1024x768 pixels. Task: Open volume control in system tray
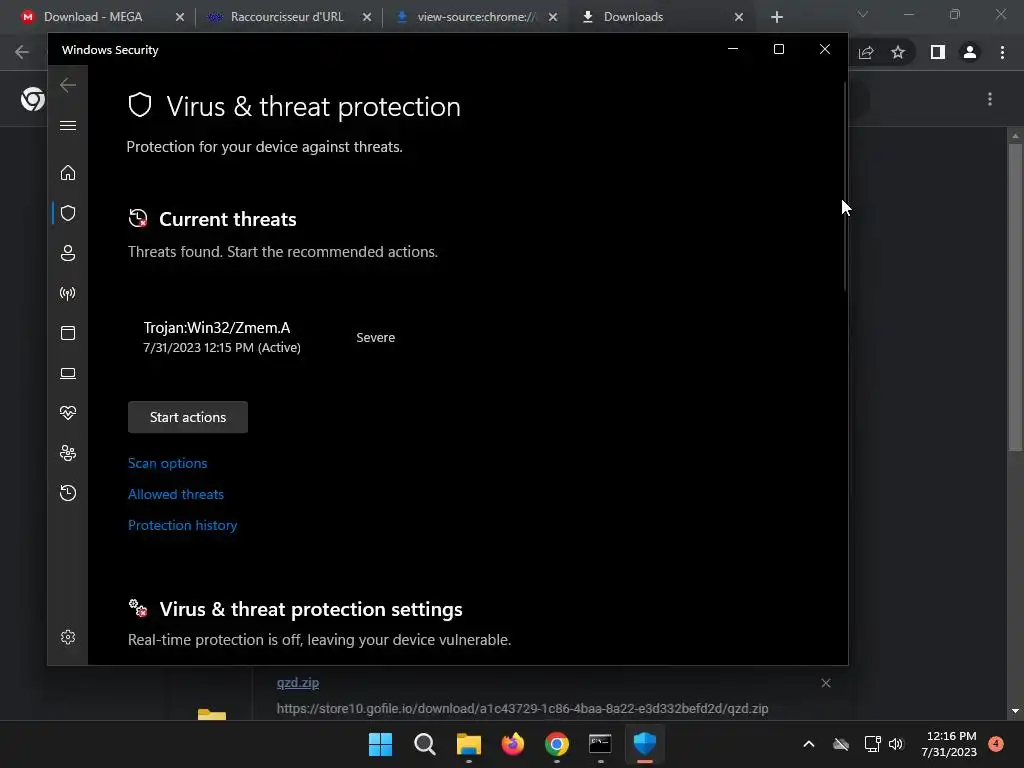click(x=896, y=744)
